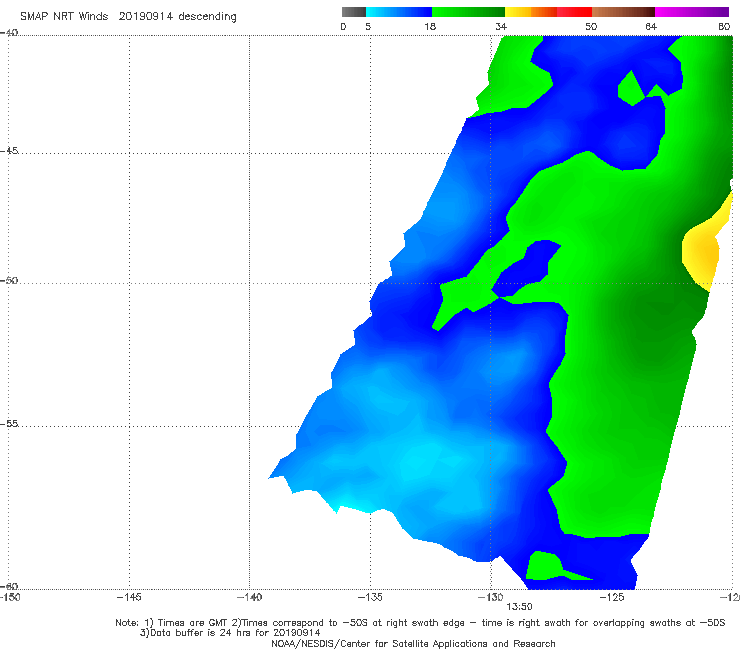
Task: Click the colorbar label '50'
Action: [x=591, y=26]
